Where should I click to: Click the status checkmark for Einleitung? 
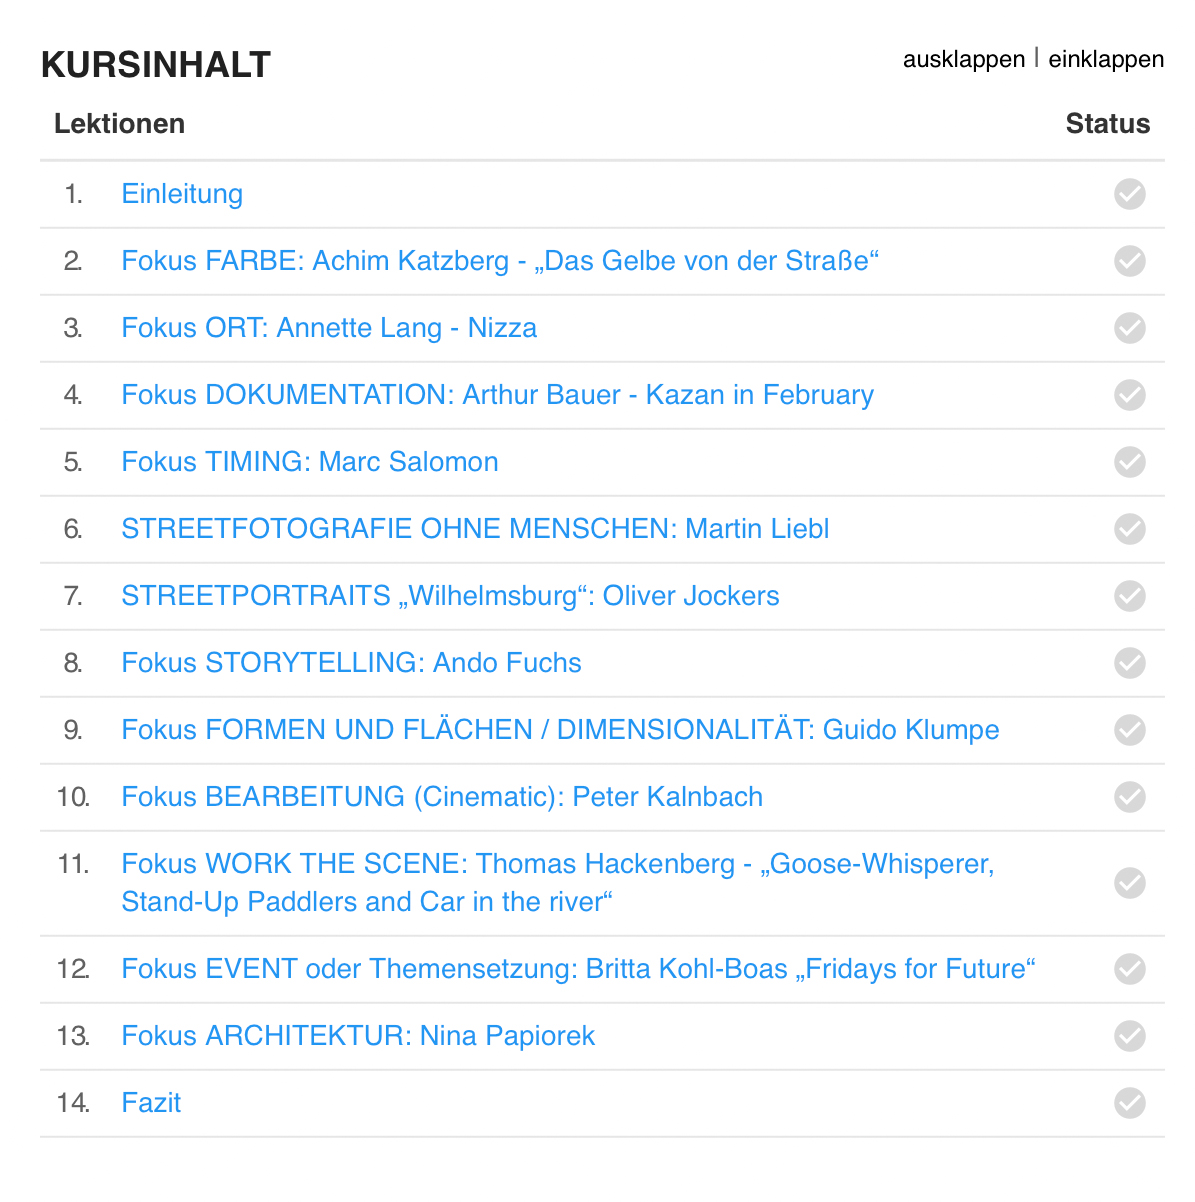[1129, 194]
